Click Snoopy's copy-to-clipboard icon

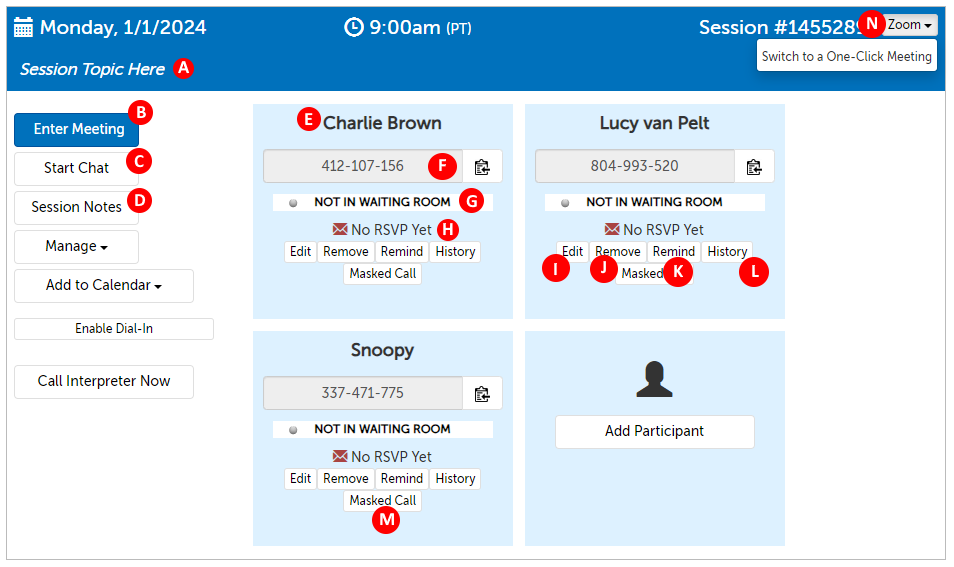tap(482, 394)
